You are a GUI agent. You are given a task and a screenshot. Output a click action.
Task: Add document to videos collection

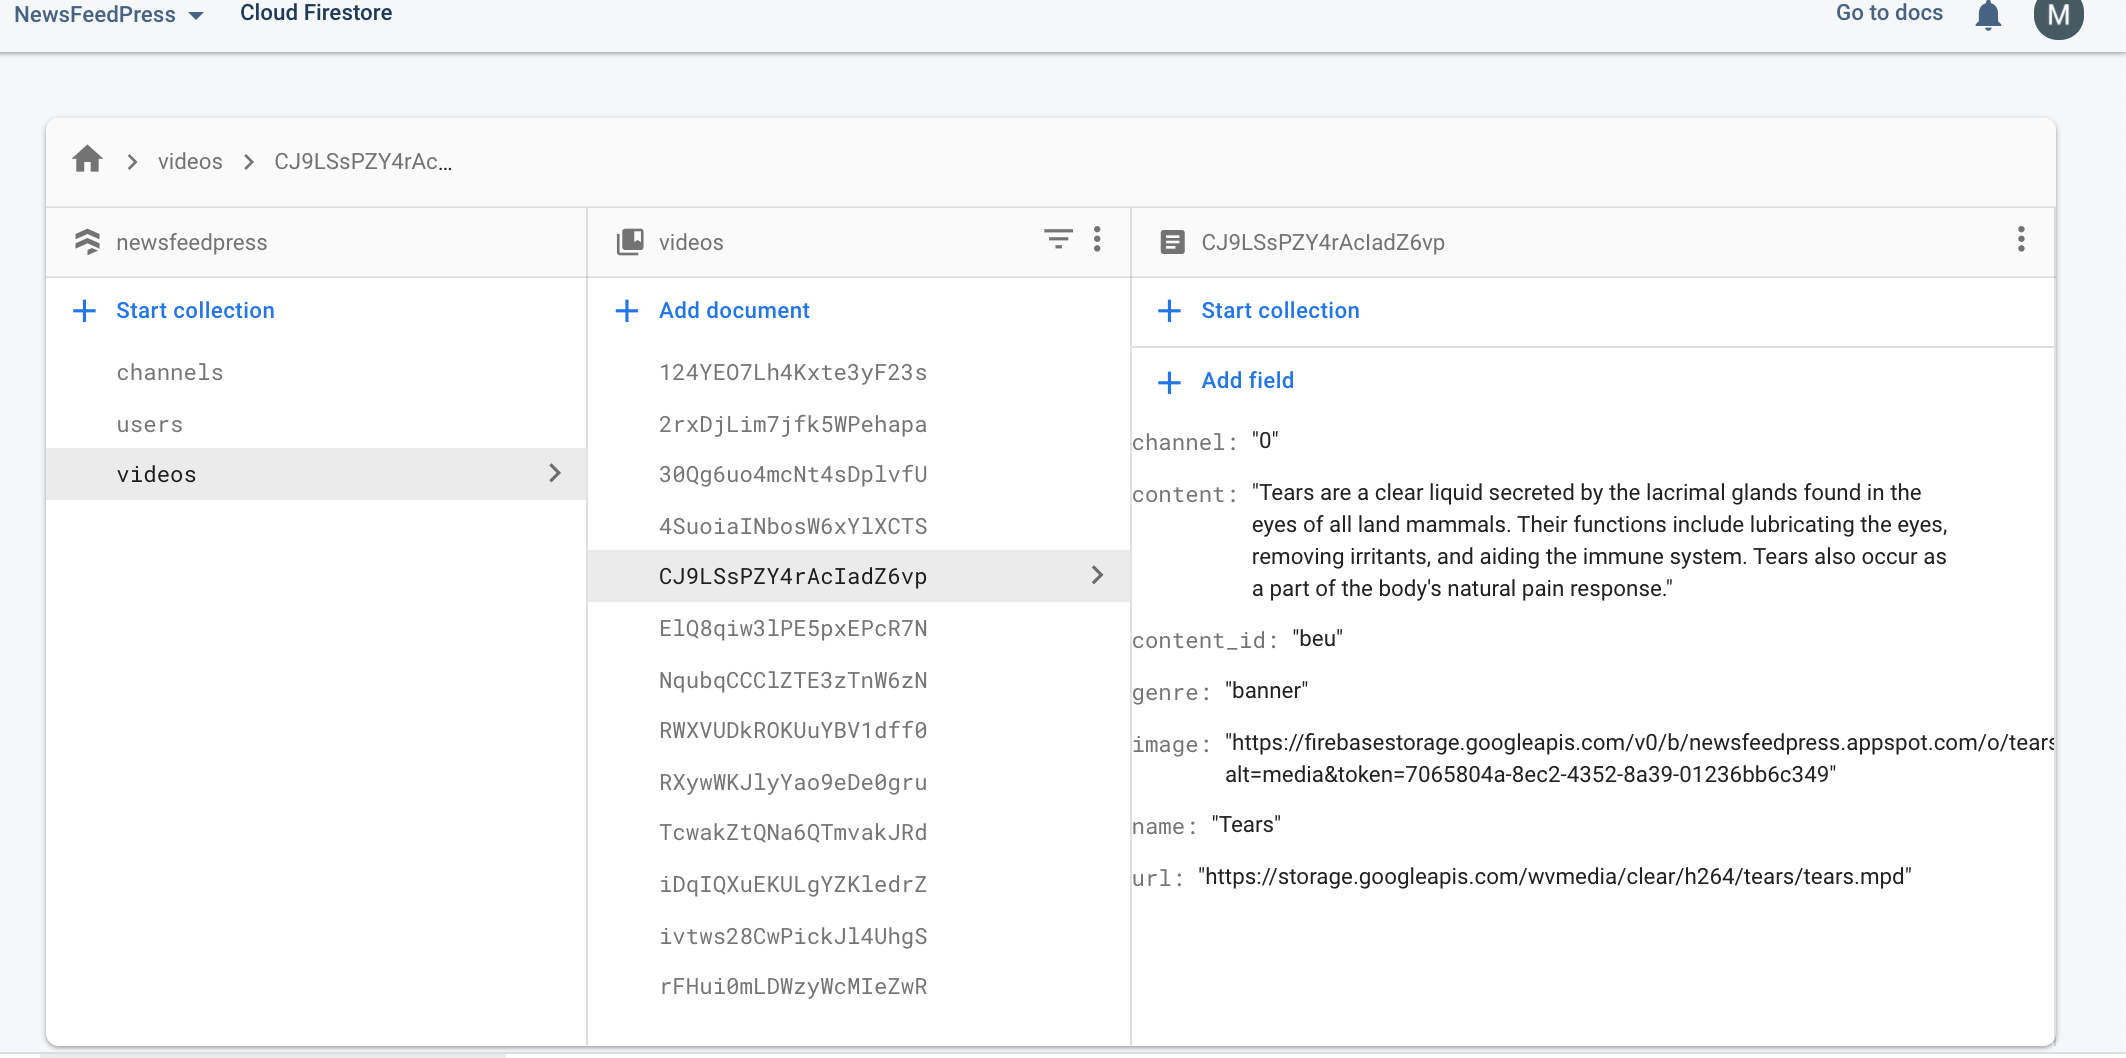pyautogui.click(x=734, y=310)
